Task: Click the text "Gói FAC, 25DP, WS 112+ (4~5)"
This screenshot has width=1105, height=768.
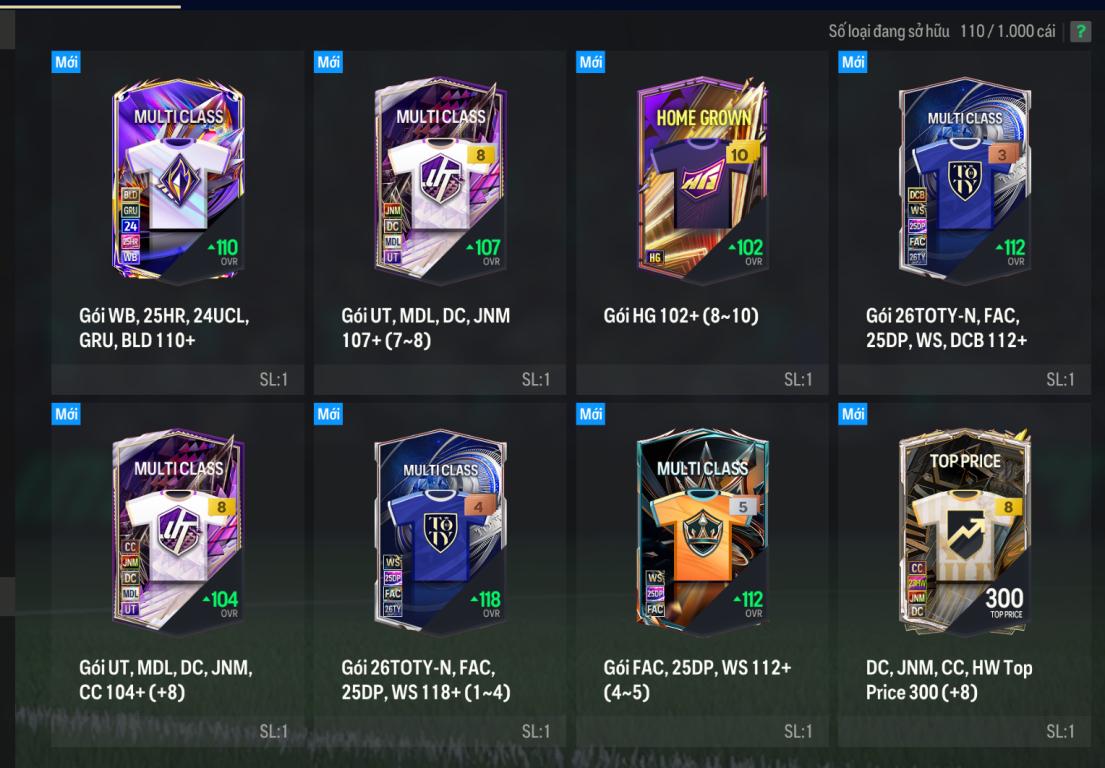Action: pyautogui.click(x=697, y=680)
